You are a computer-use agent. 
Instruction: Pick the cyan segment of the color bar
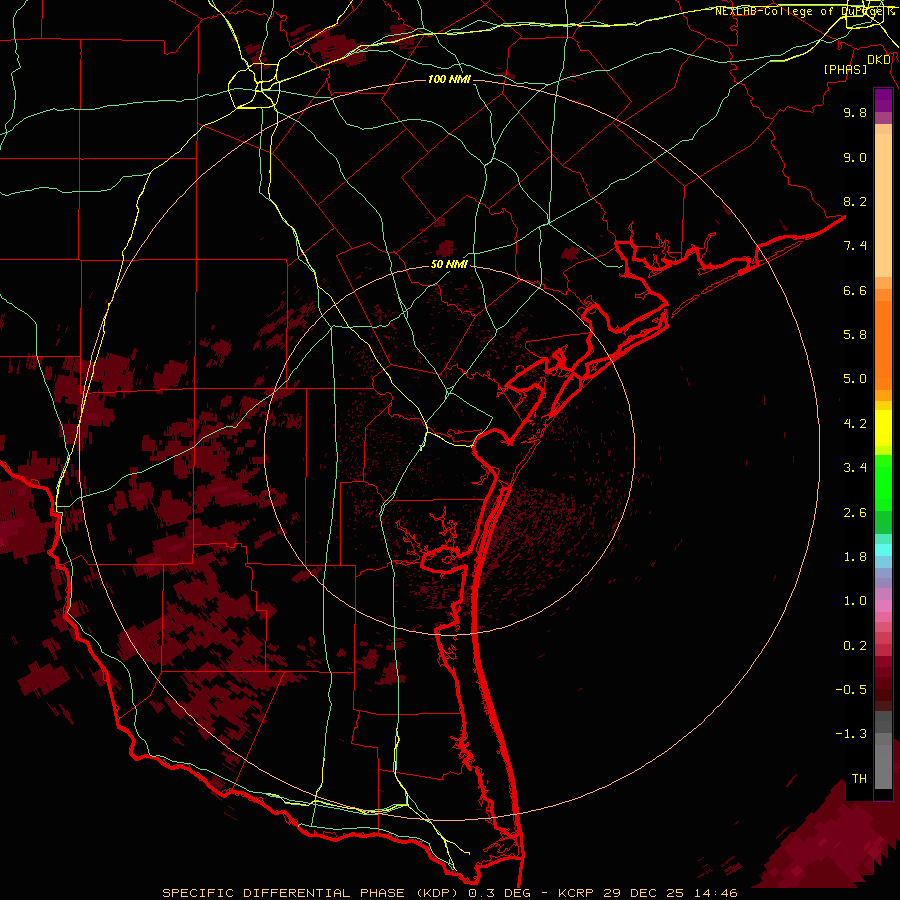883,550
